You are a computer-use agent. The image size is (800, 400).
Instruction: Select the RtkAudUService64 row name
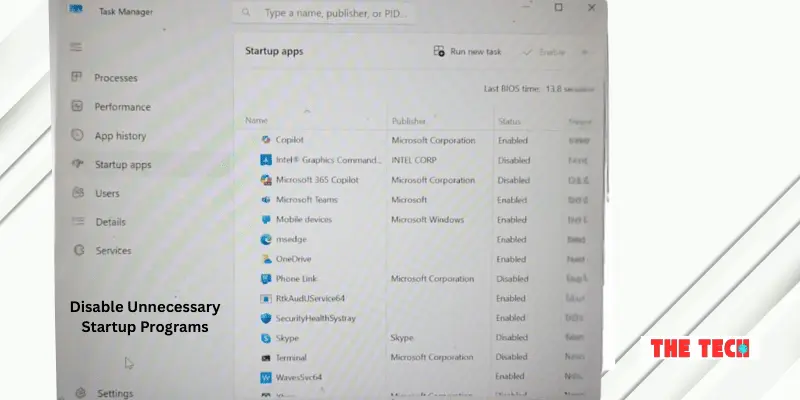coord(310,298)
